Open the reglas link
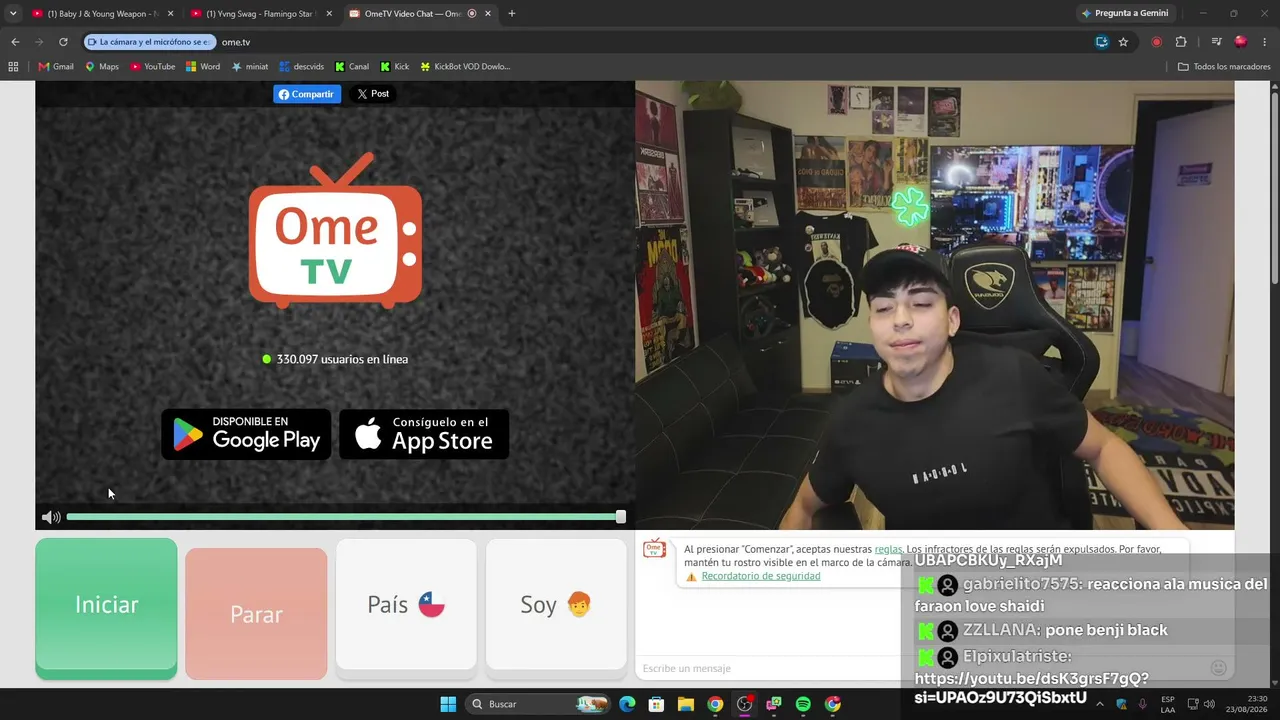The width and height of the screenshot is (1280, 720). click(x=888, y=549)
